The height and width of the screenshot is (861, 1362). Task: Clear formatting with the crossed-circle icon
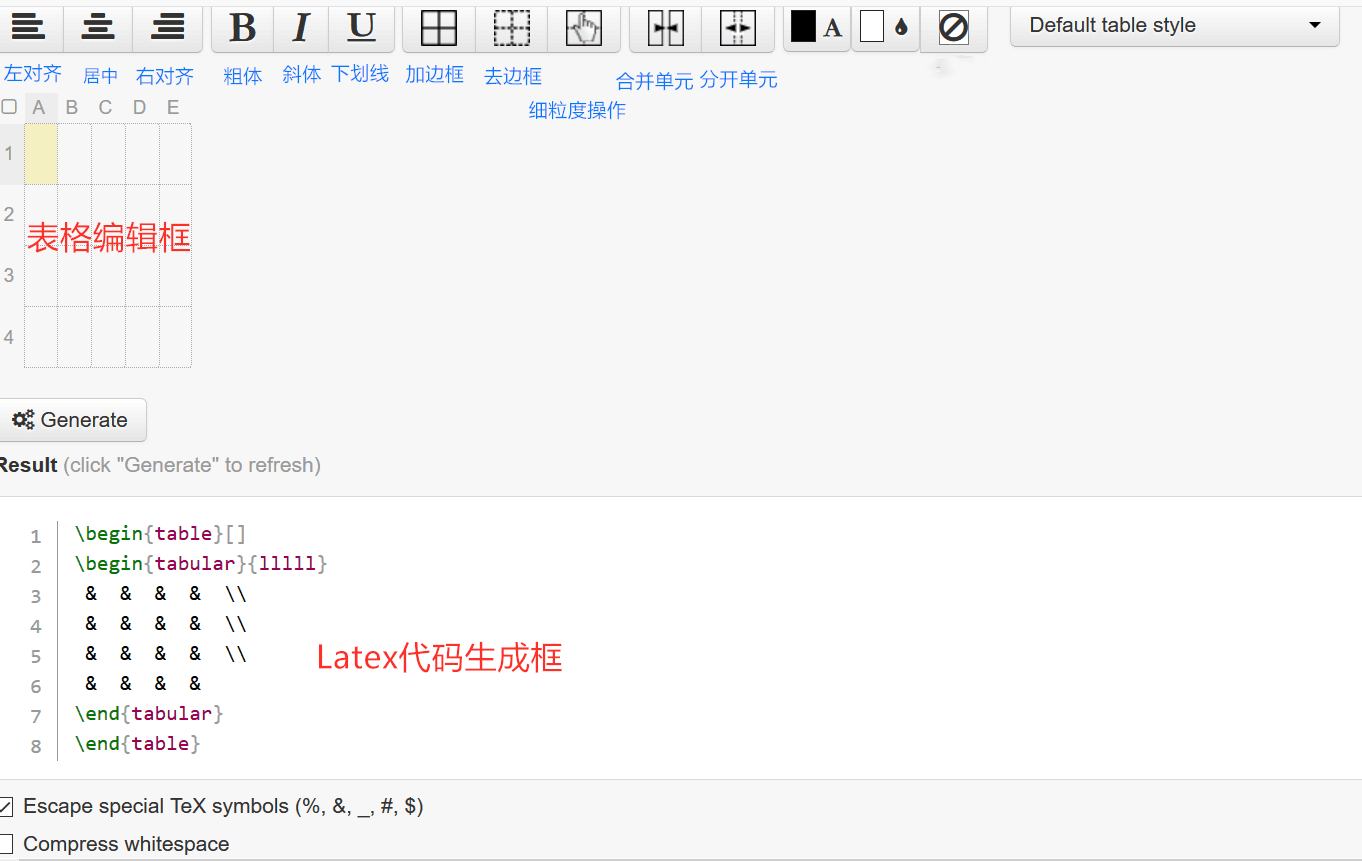(953, 27)
